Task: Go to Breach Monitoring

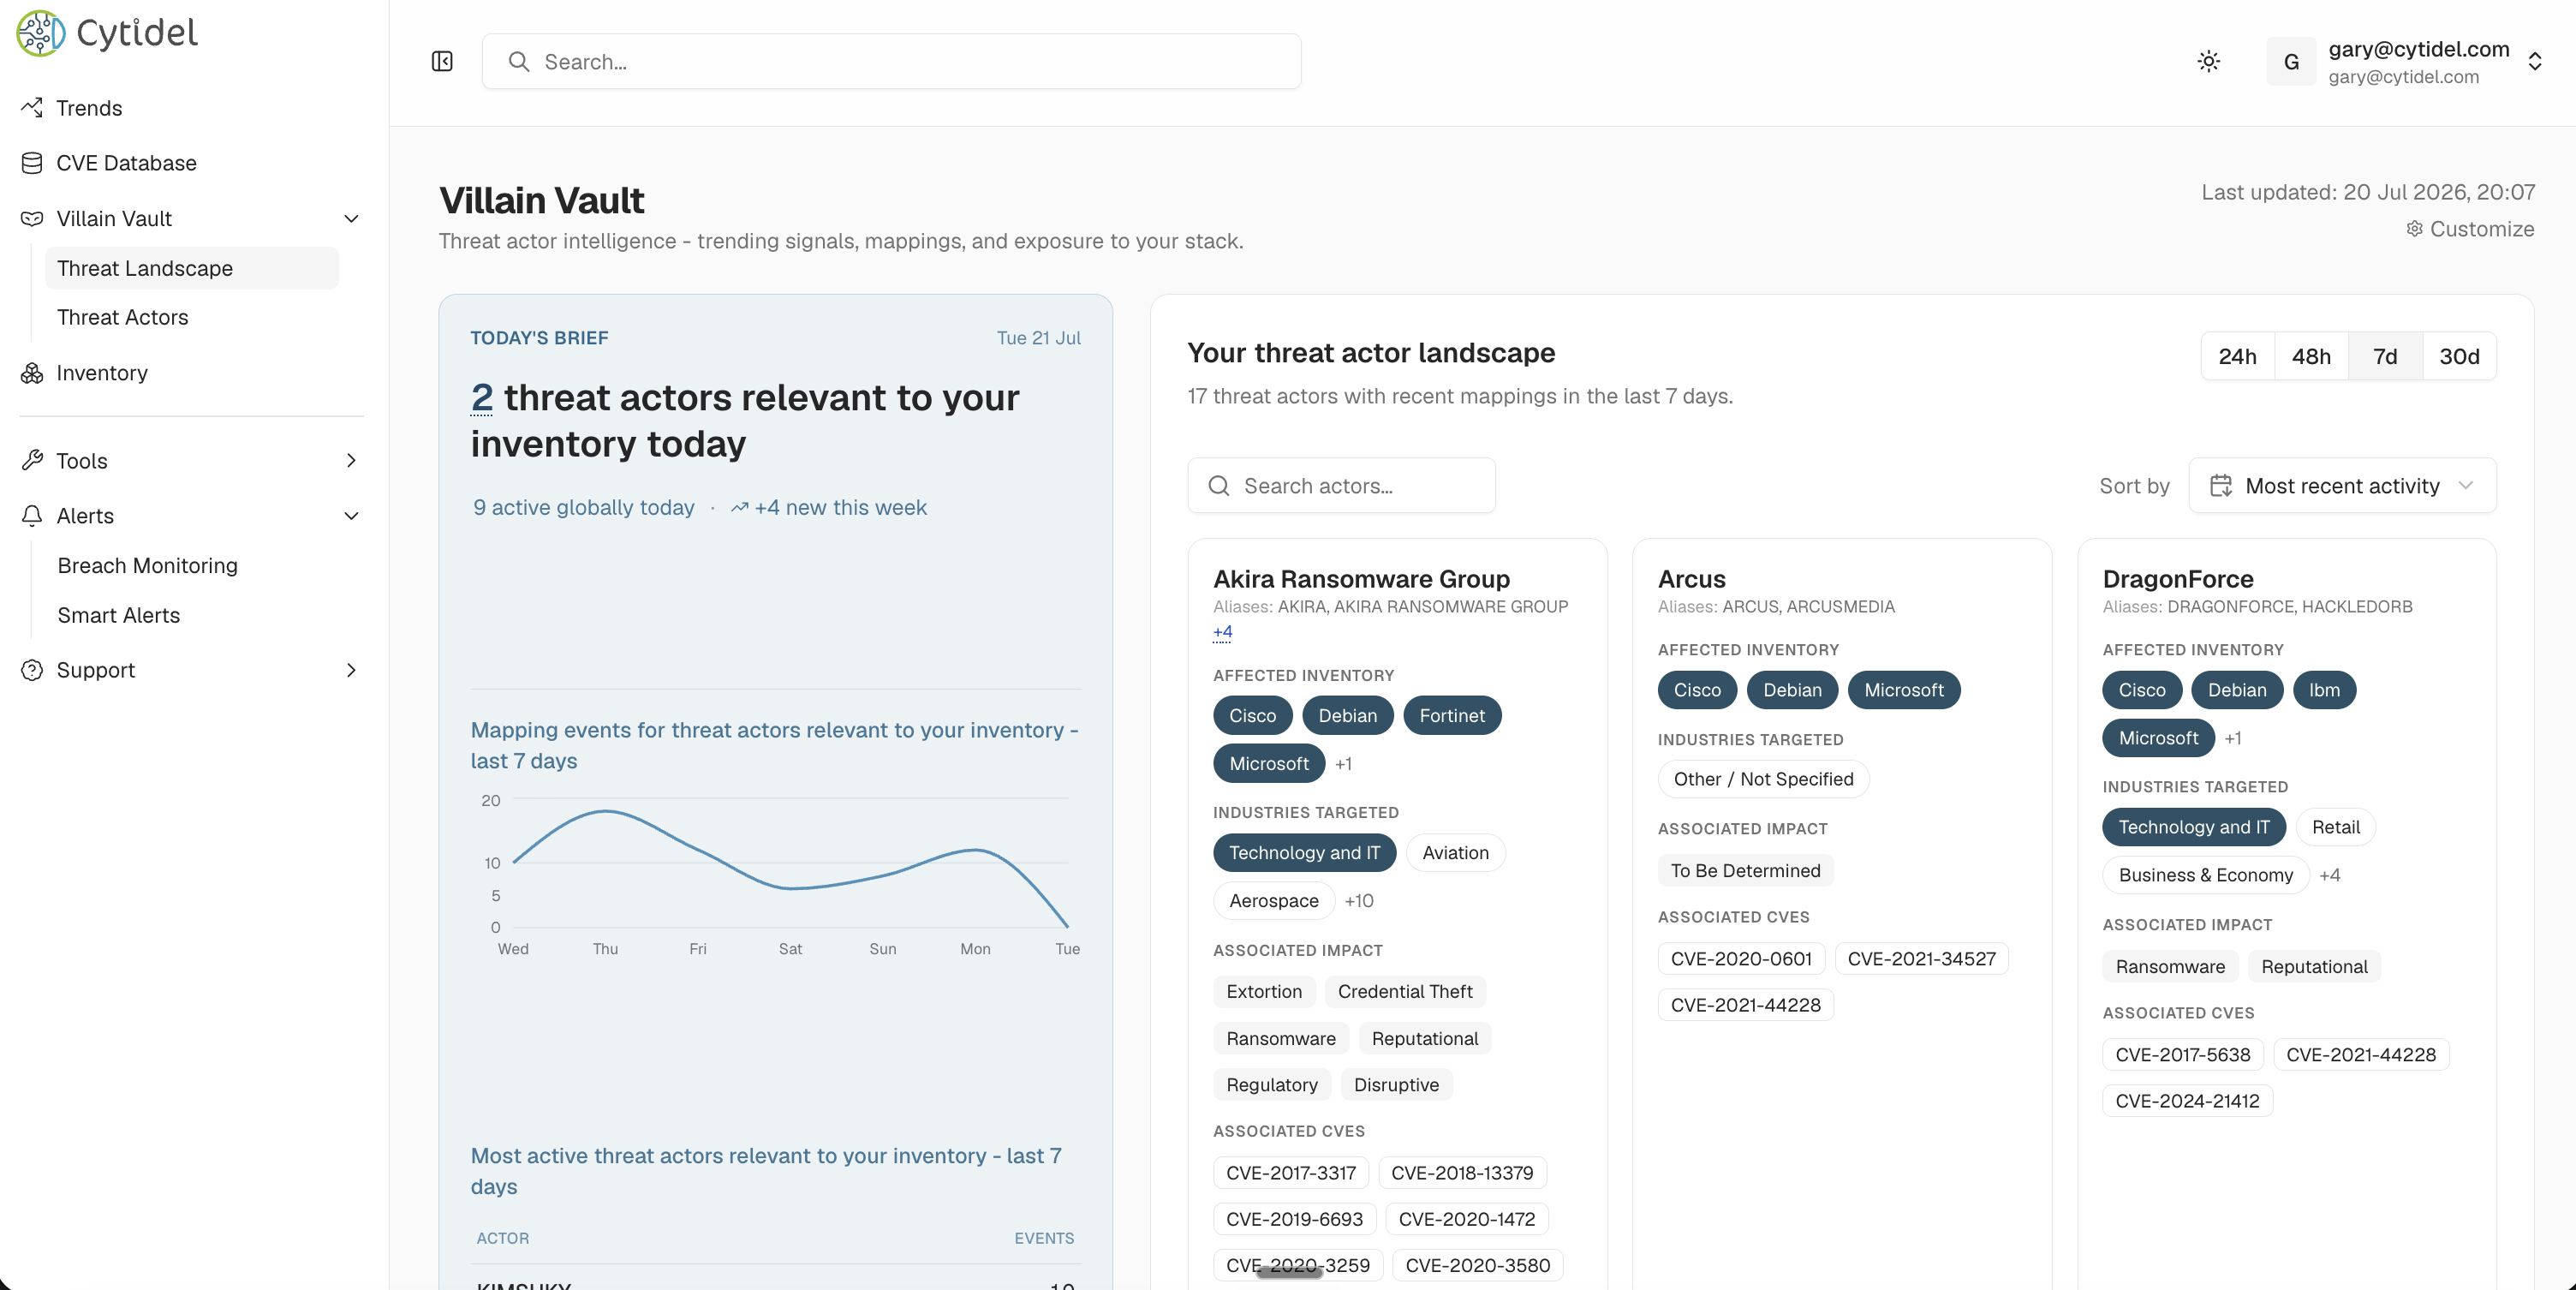Action: [x=148, y=566]
